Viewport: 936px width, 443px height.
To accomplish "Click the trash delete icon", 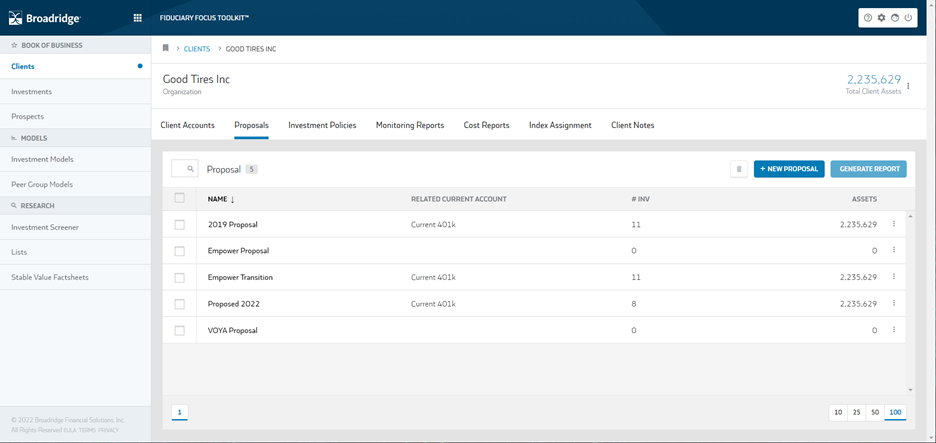I will tap(739, 169).
